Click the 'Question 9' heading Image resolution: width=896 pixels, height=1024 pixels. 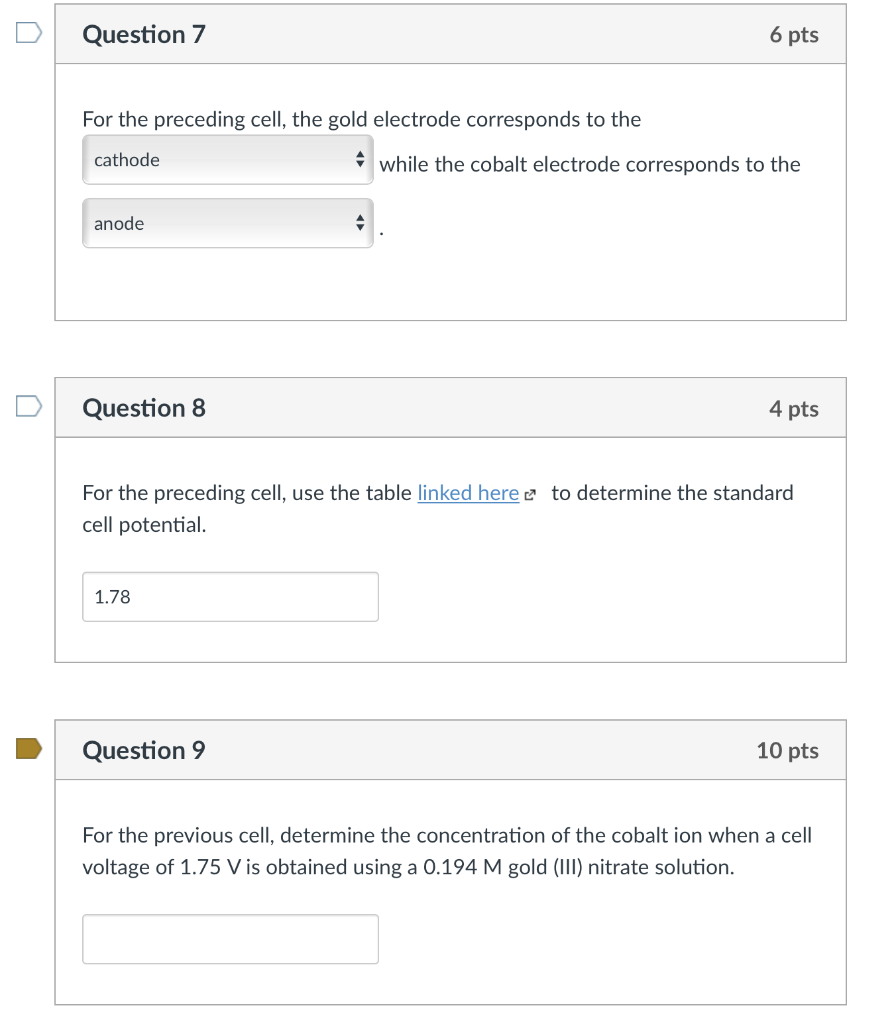point(144,750)
